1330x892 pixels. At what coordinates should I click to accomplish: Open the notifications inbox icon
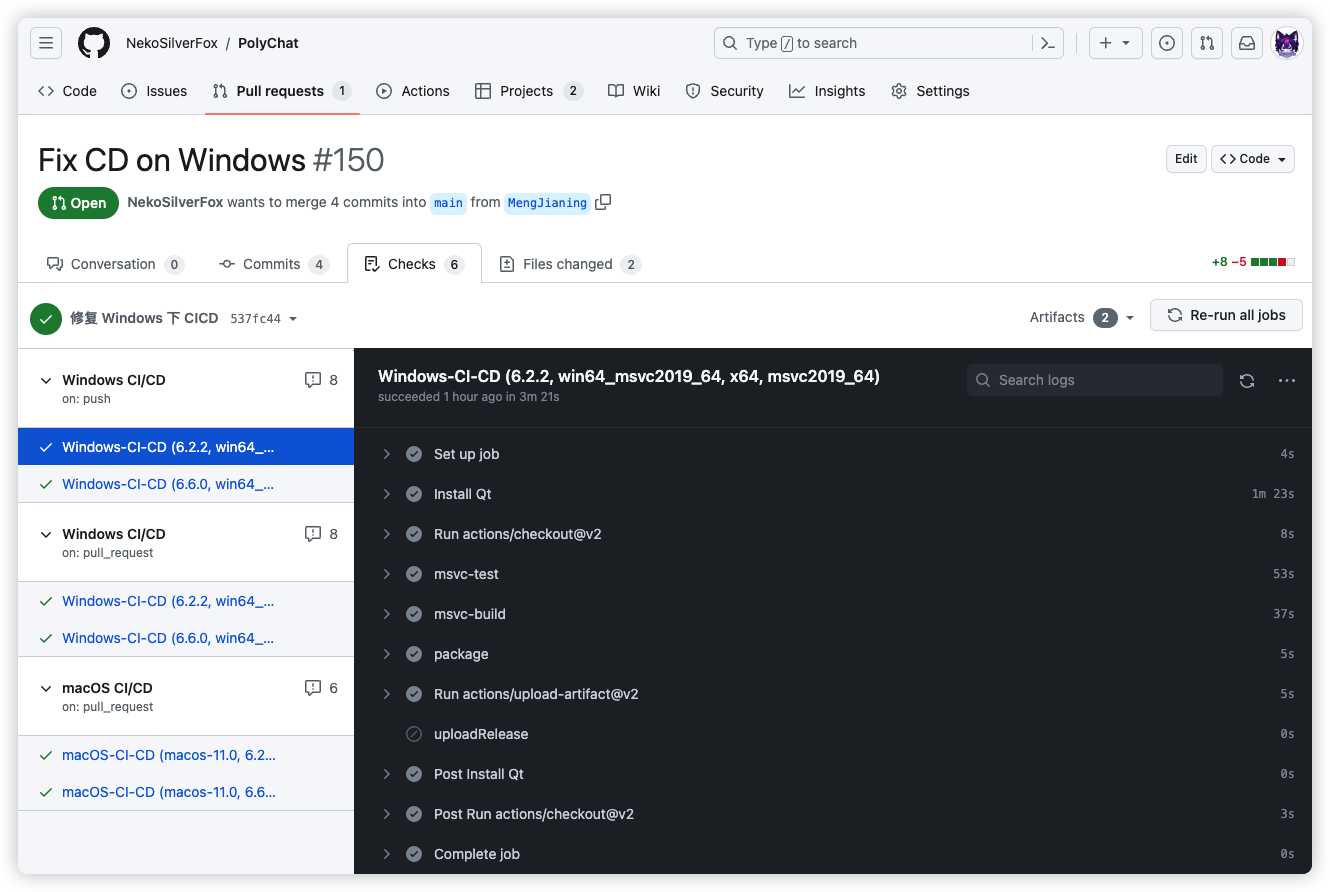pos(1247,43)
